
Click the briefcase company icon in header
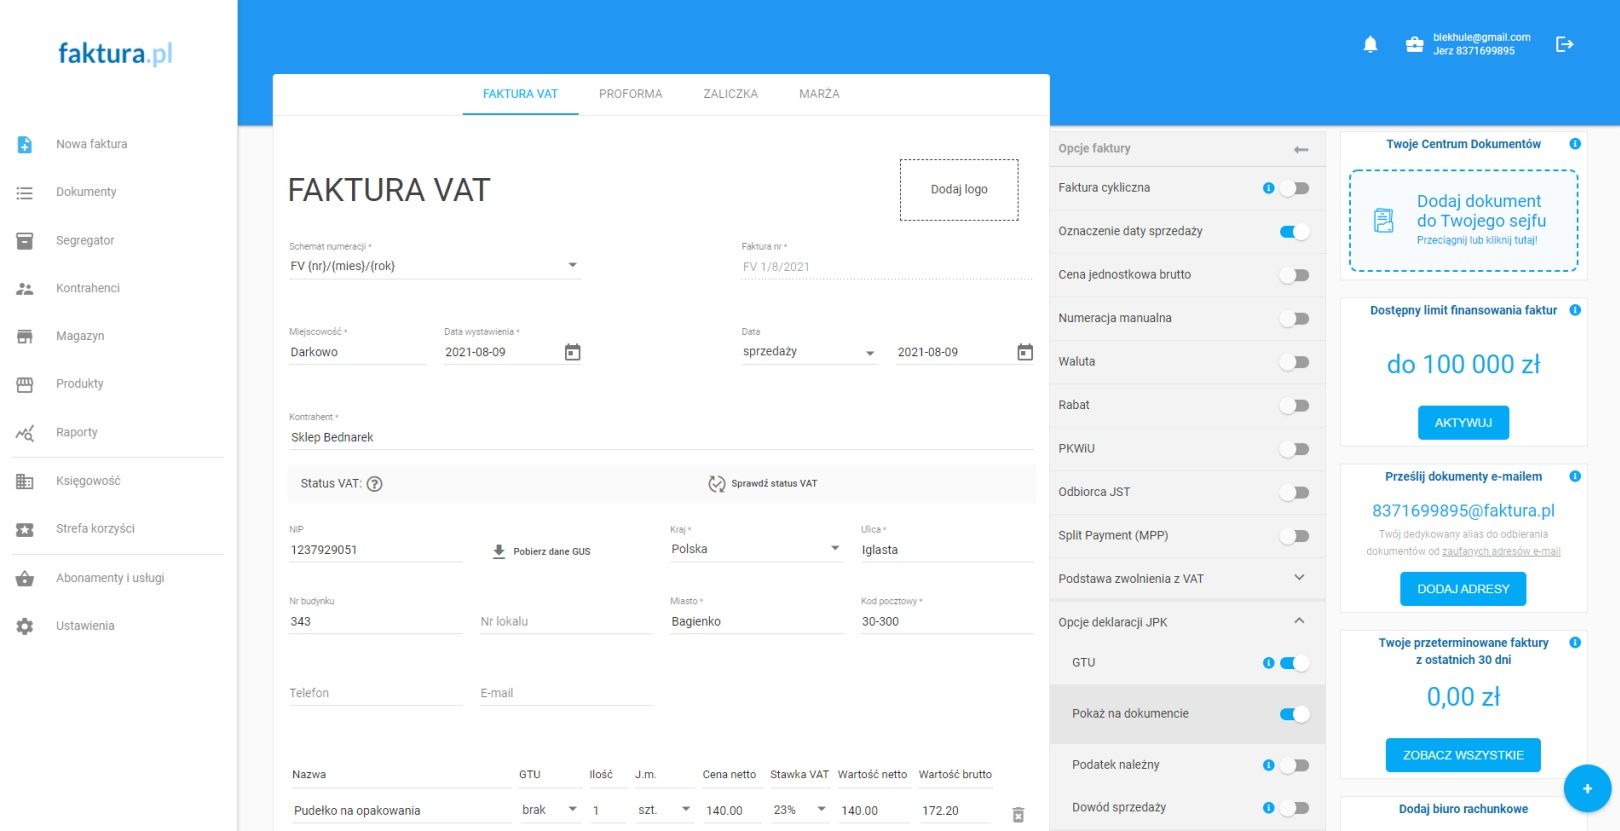coord(1414,44)
